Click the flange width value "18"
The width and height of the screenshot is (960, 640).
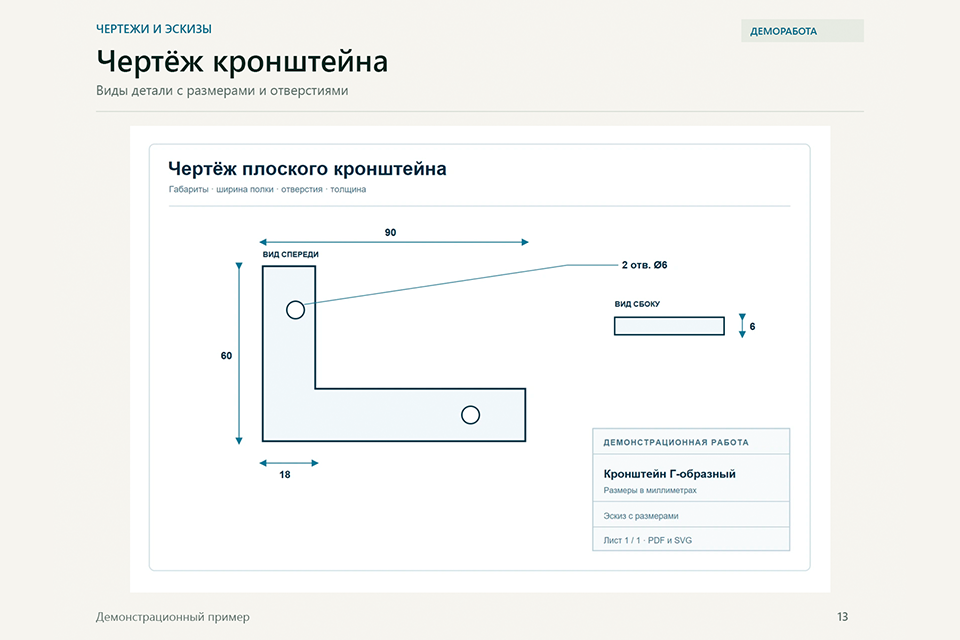[285, 475]
